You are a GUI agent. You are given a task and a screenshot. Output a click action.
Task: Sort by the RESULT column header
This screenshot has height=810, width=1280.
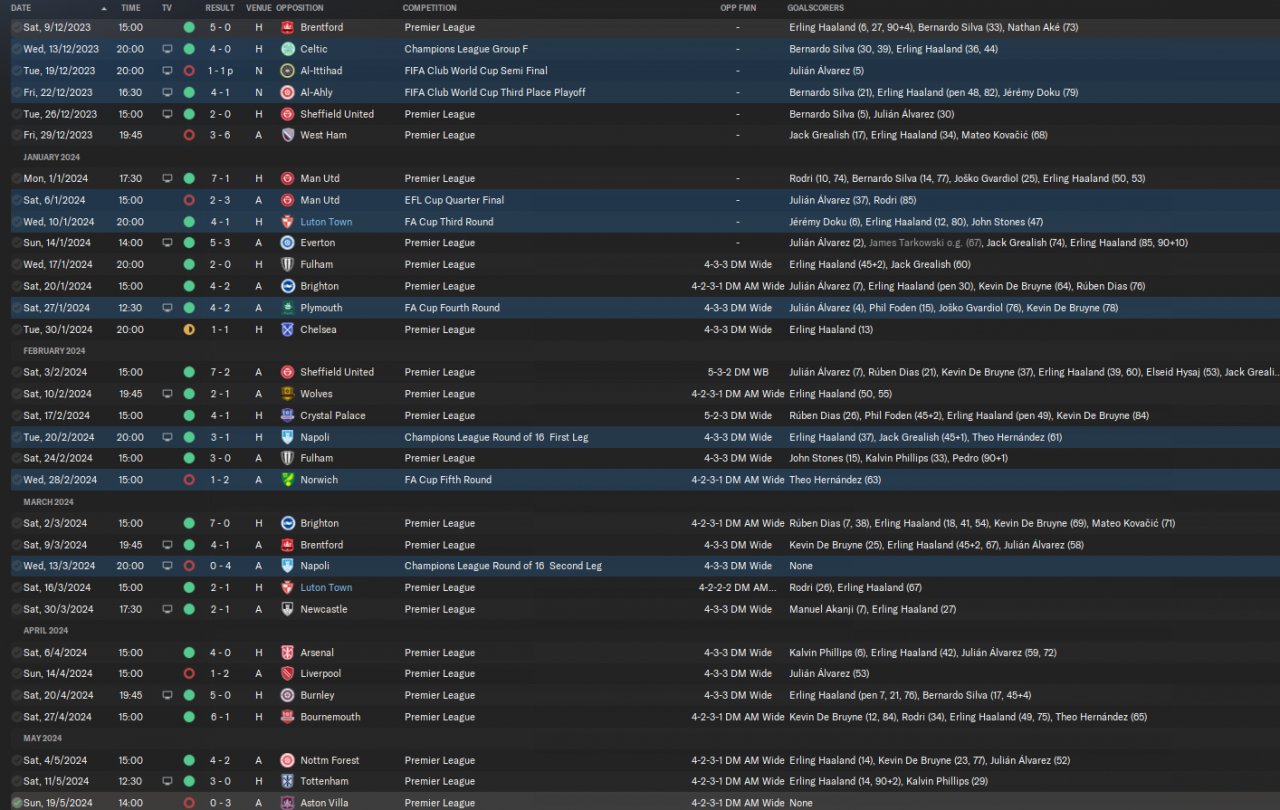220,8
